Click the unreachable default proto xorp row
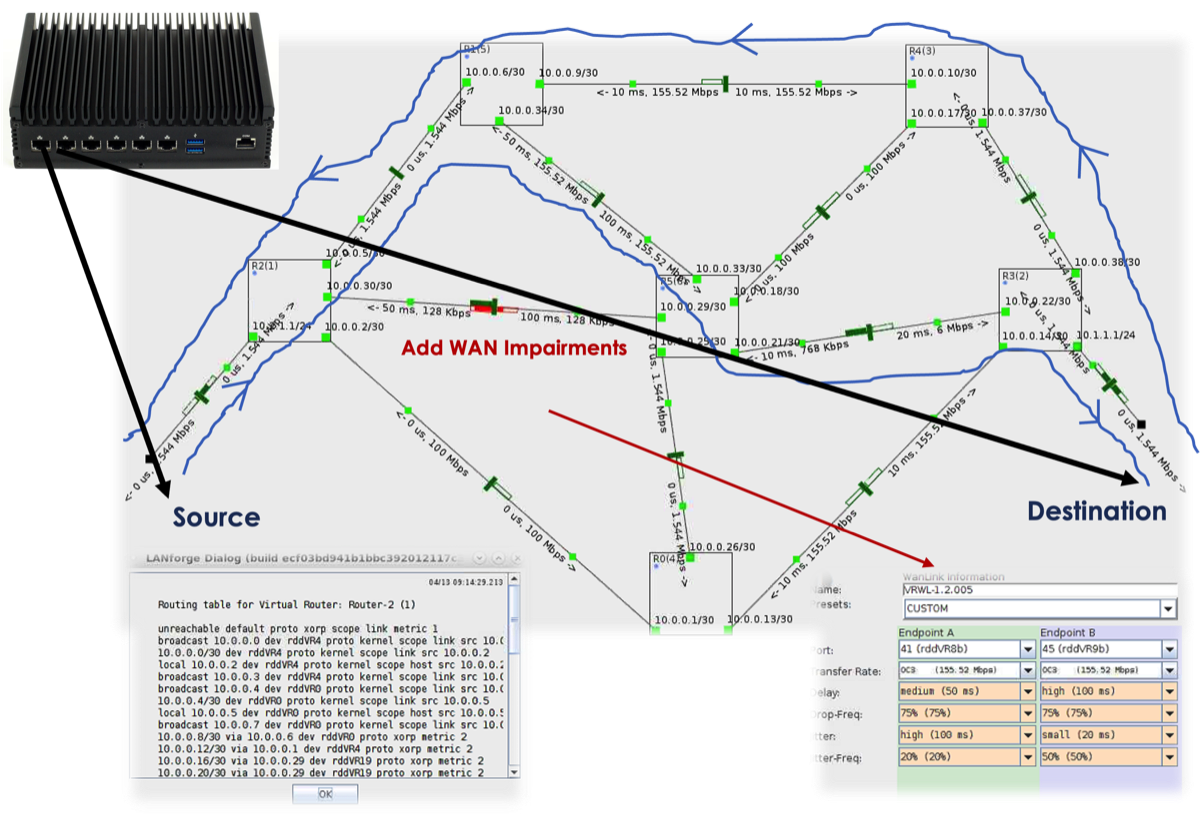1200x816 pixels. click(298, 627)
